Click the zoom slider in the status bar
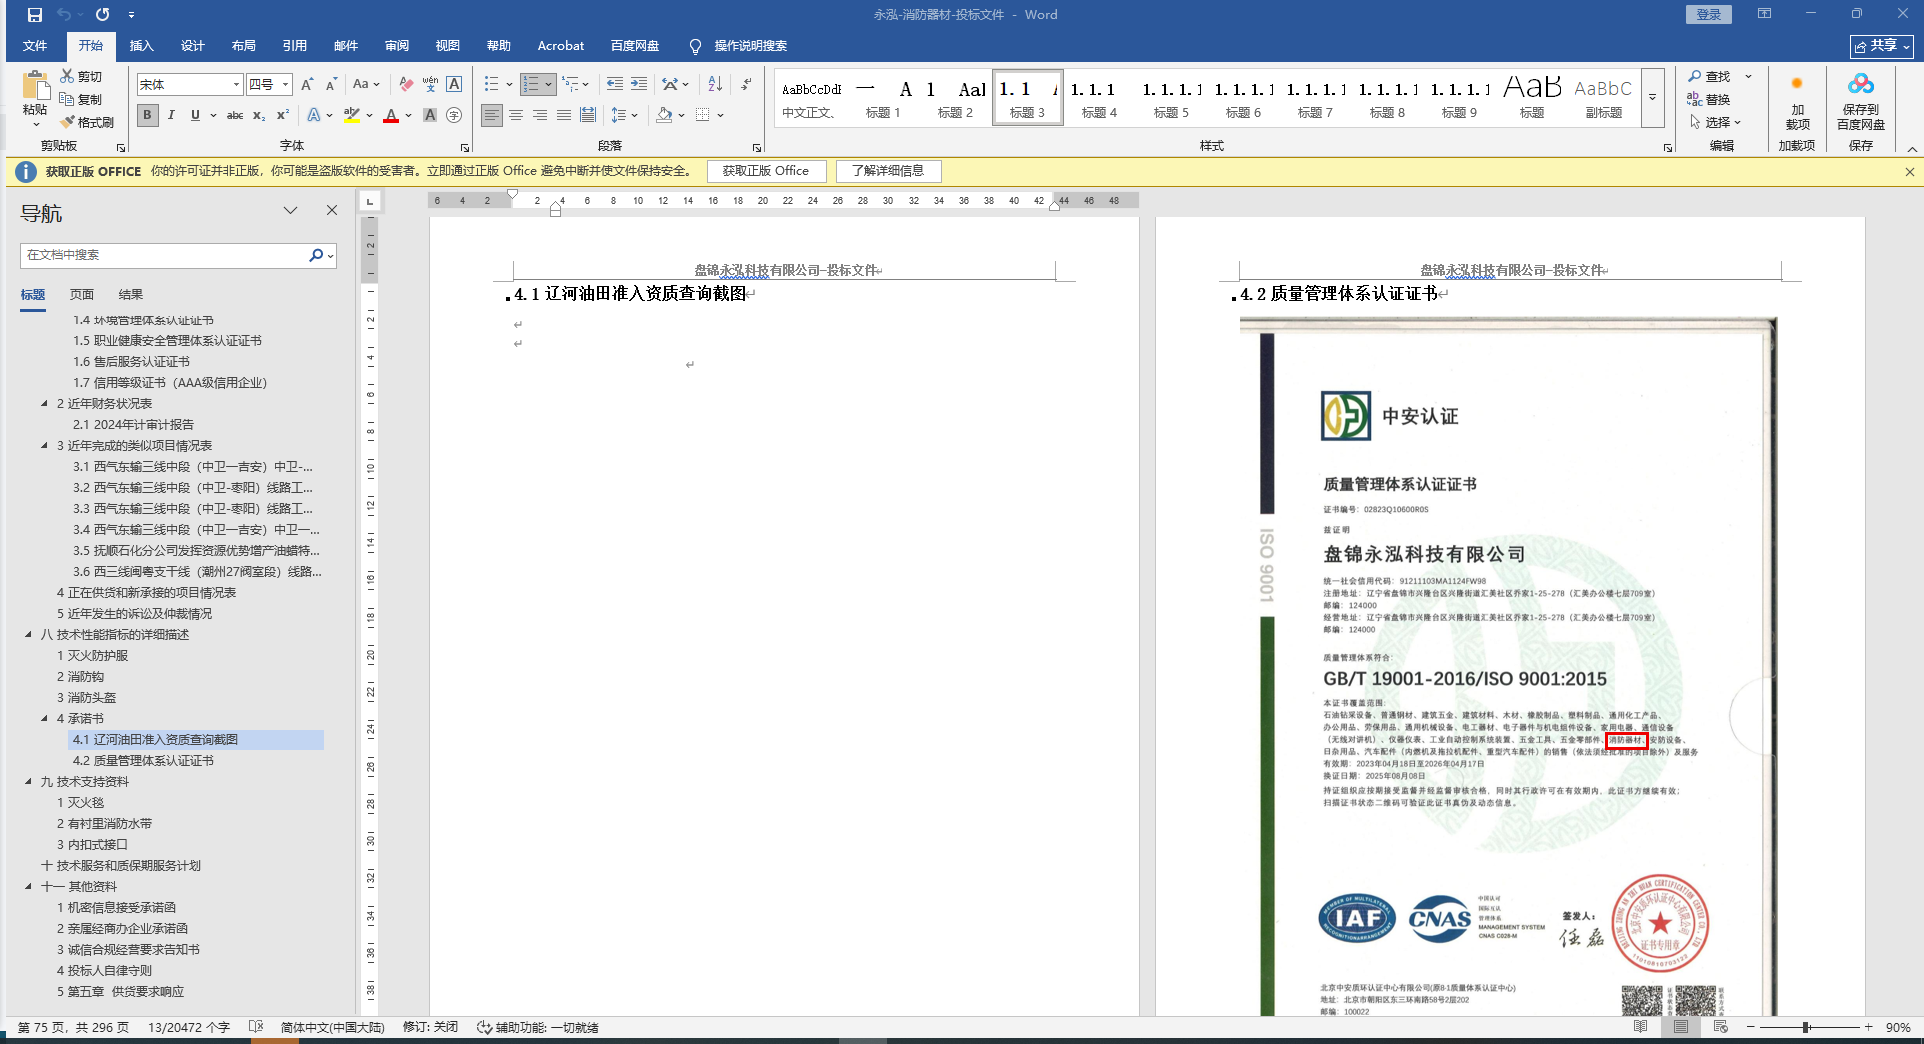1924x1044 pixels. [x=1807, y=1027]
